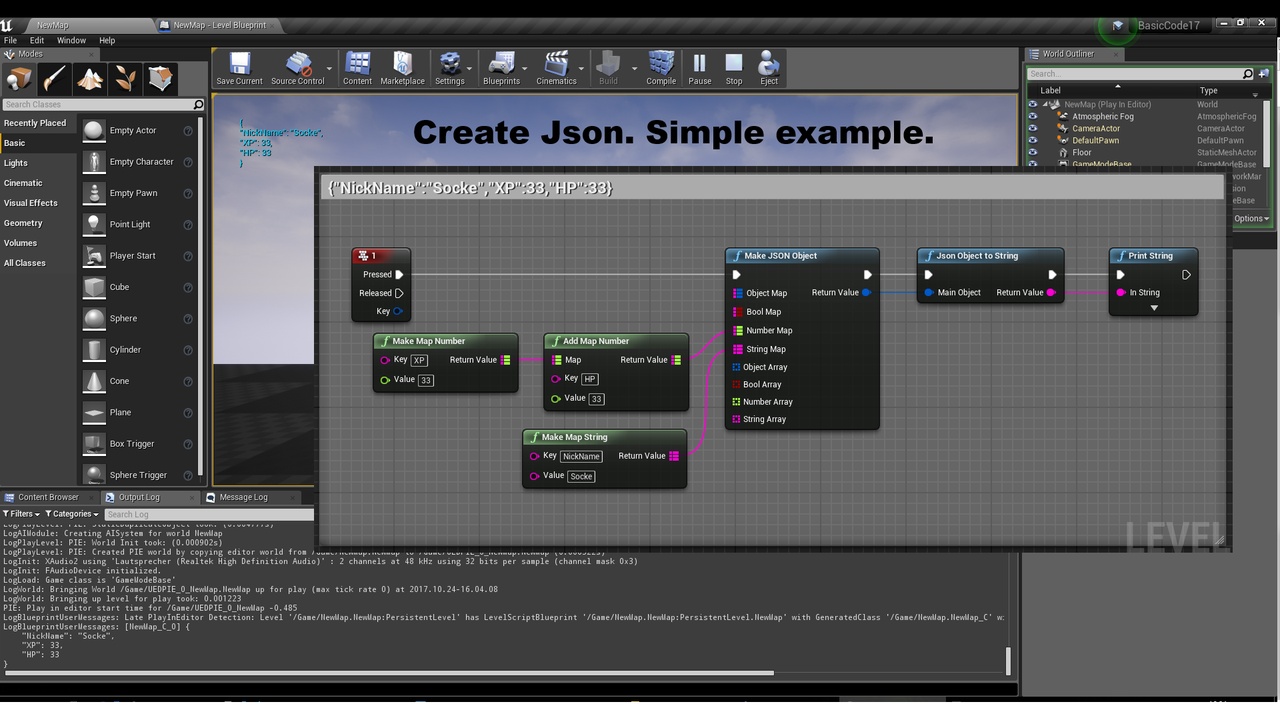Click the Eject toolbar icon
This screenshot has width=1280, height=720.
[x=769, y=67]
